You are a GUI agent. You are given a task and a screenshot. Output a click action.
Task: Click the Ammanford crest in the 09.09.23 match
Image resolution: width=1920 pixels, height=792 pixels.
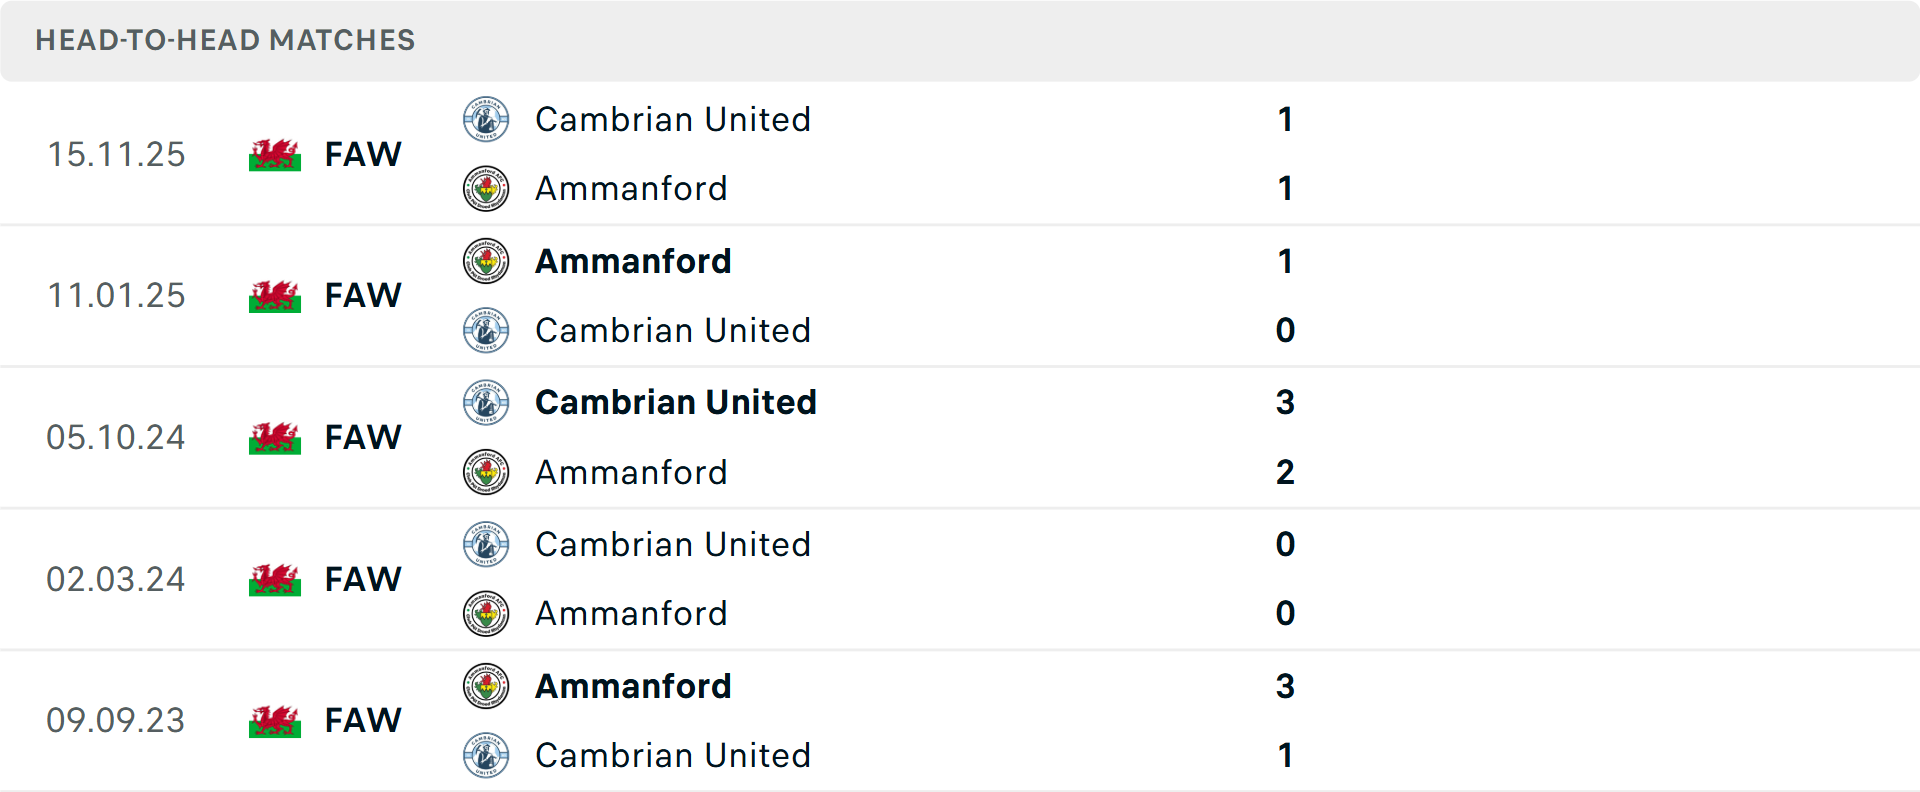[x=487, y=686]
